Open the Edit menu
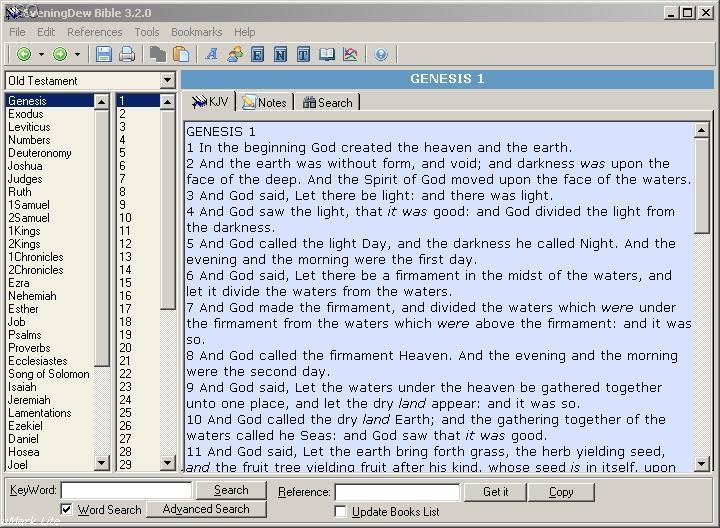 point(46,32)
